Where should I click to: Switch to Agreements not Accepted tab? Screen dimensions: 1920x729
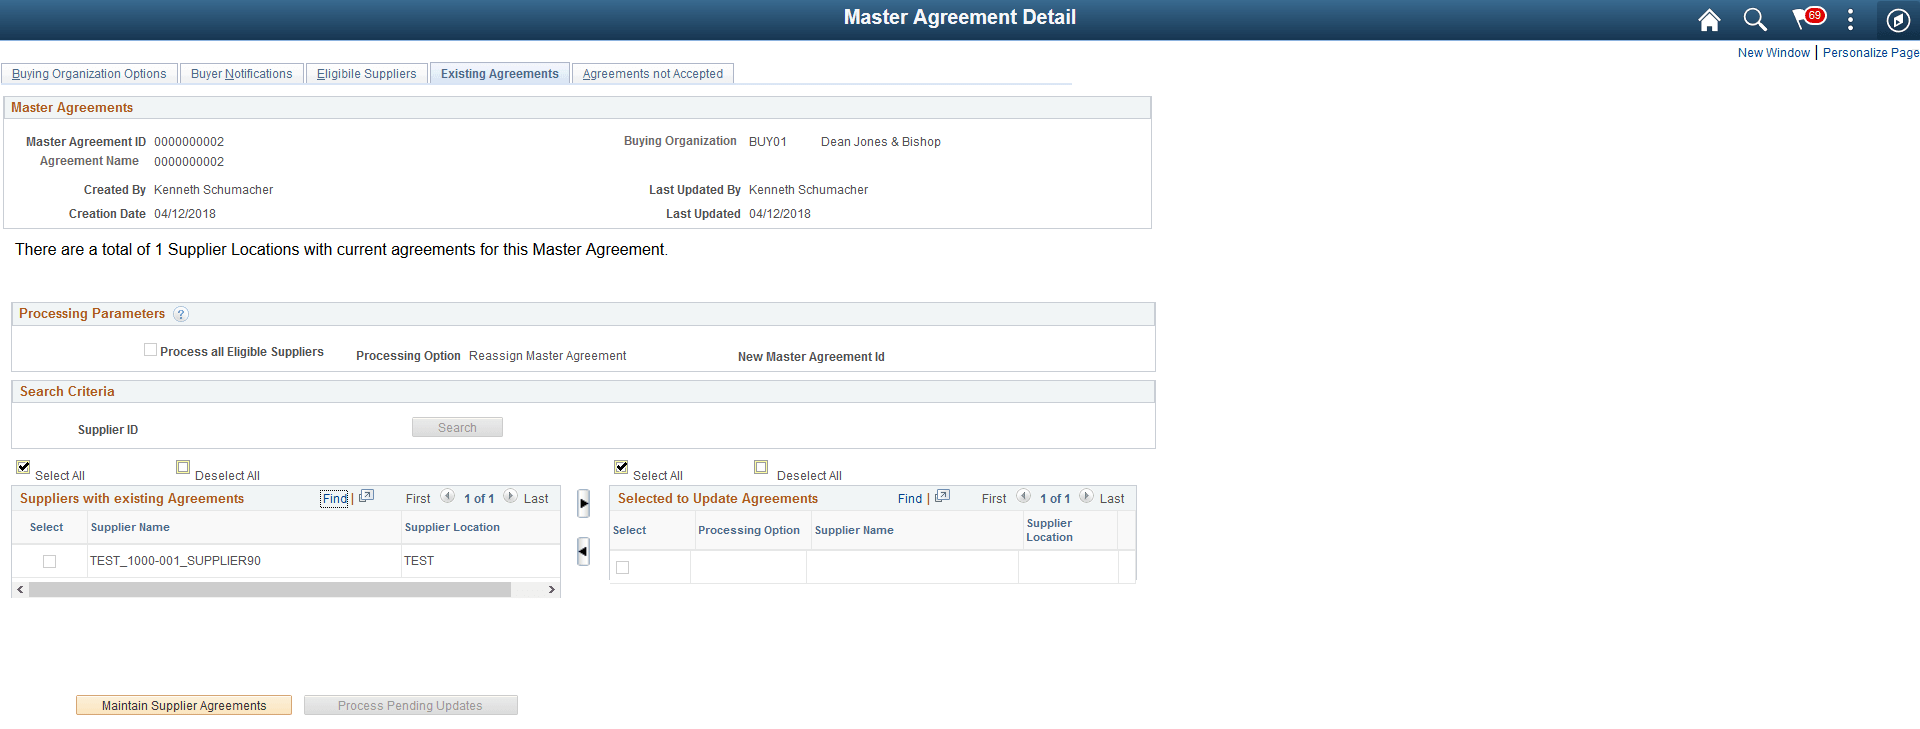653,74
